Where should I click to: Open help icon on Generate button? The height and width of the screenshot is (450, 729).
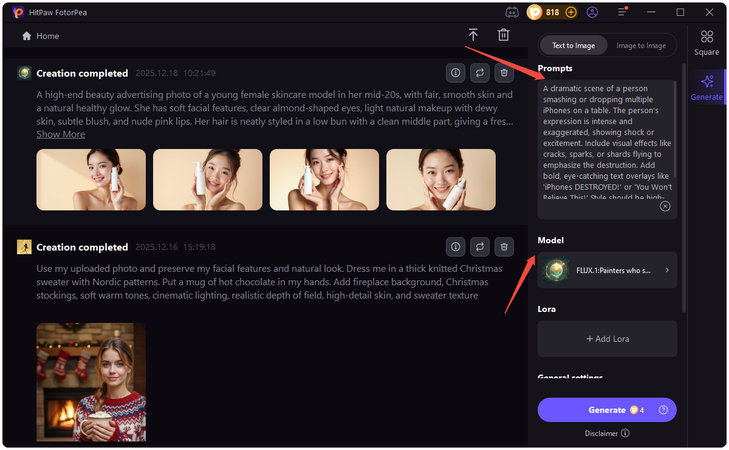point(663,410)
